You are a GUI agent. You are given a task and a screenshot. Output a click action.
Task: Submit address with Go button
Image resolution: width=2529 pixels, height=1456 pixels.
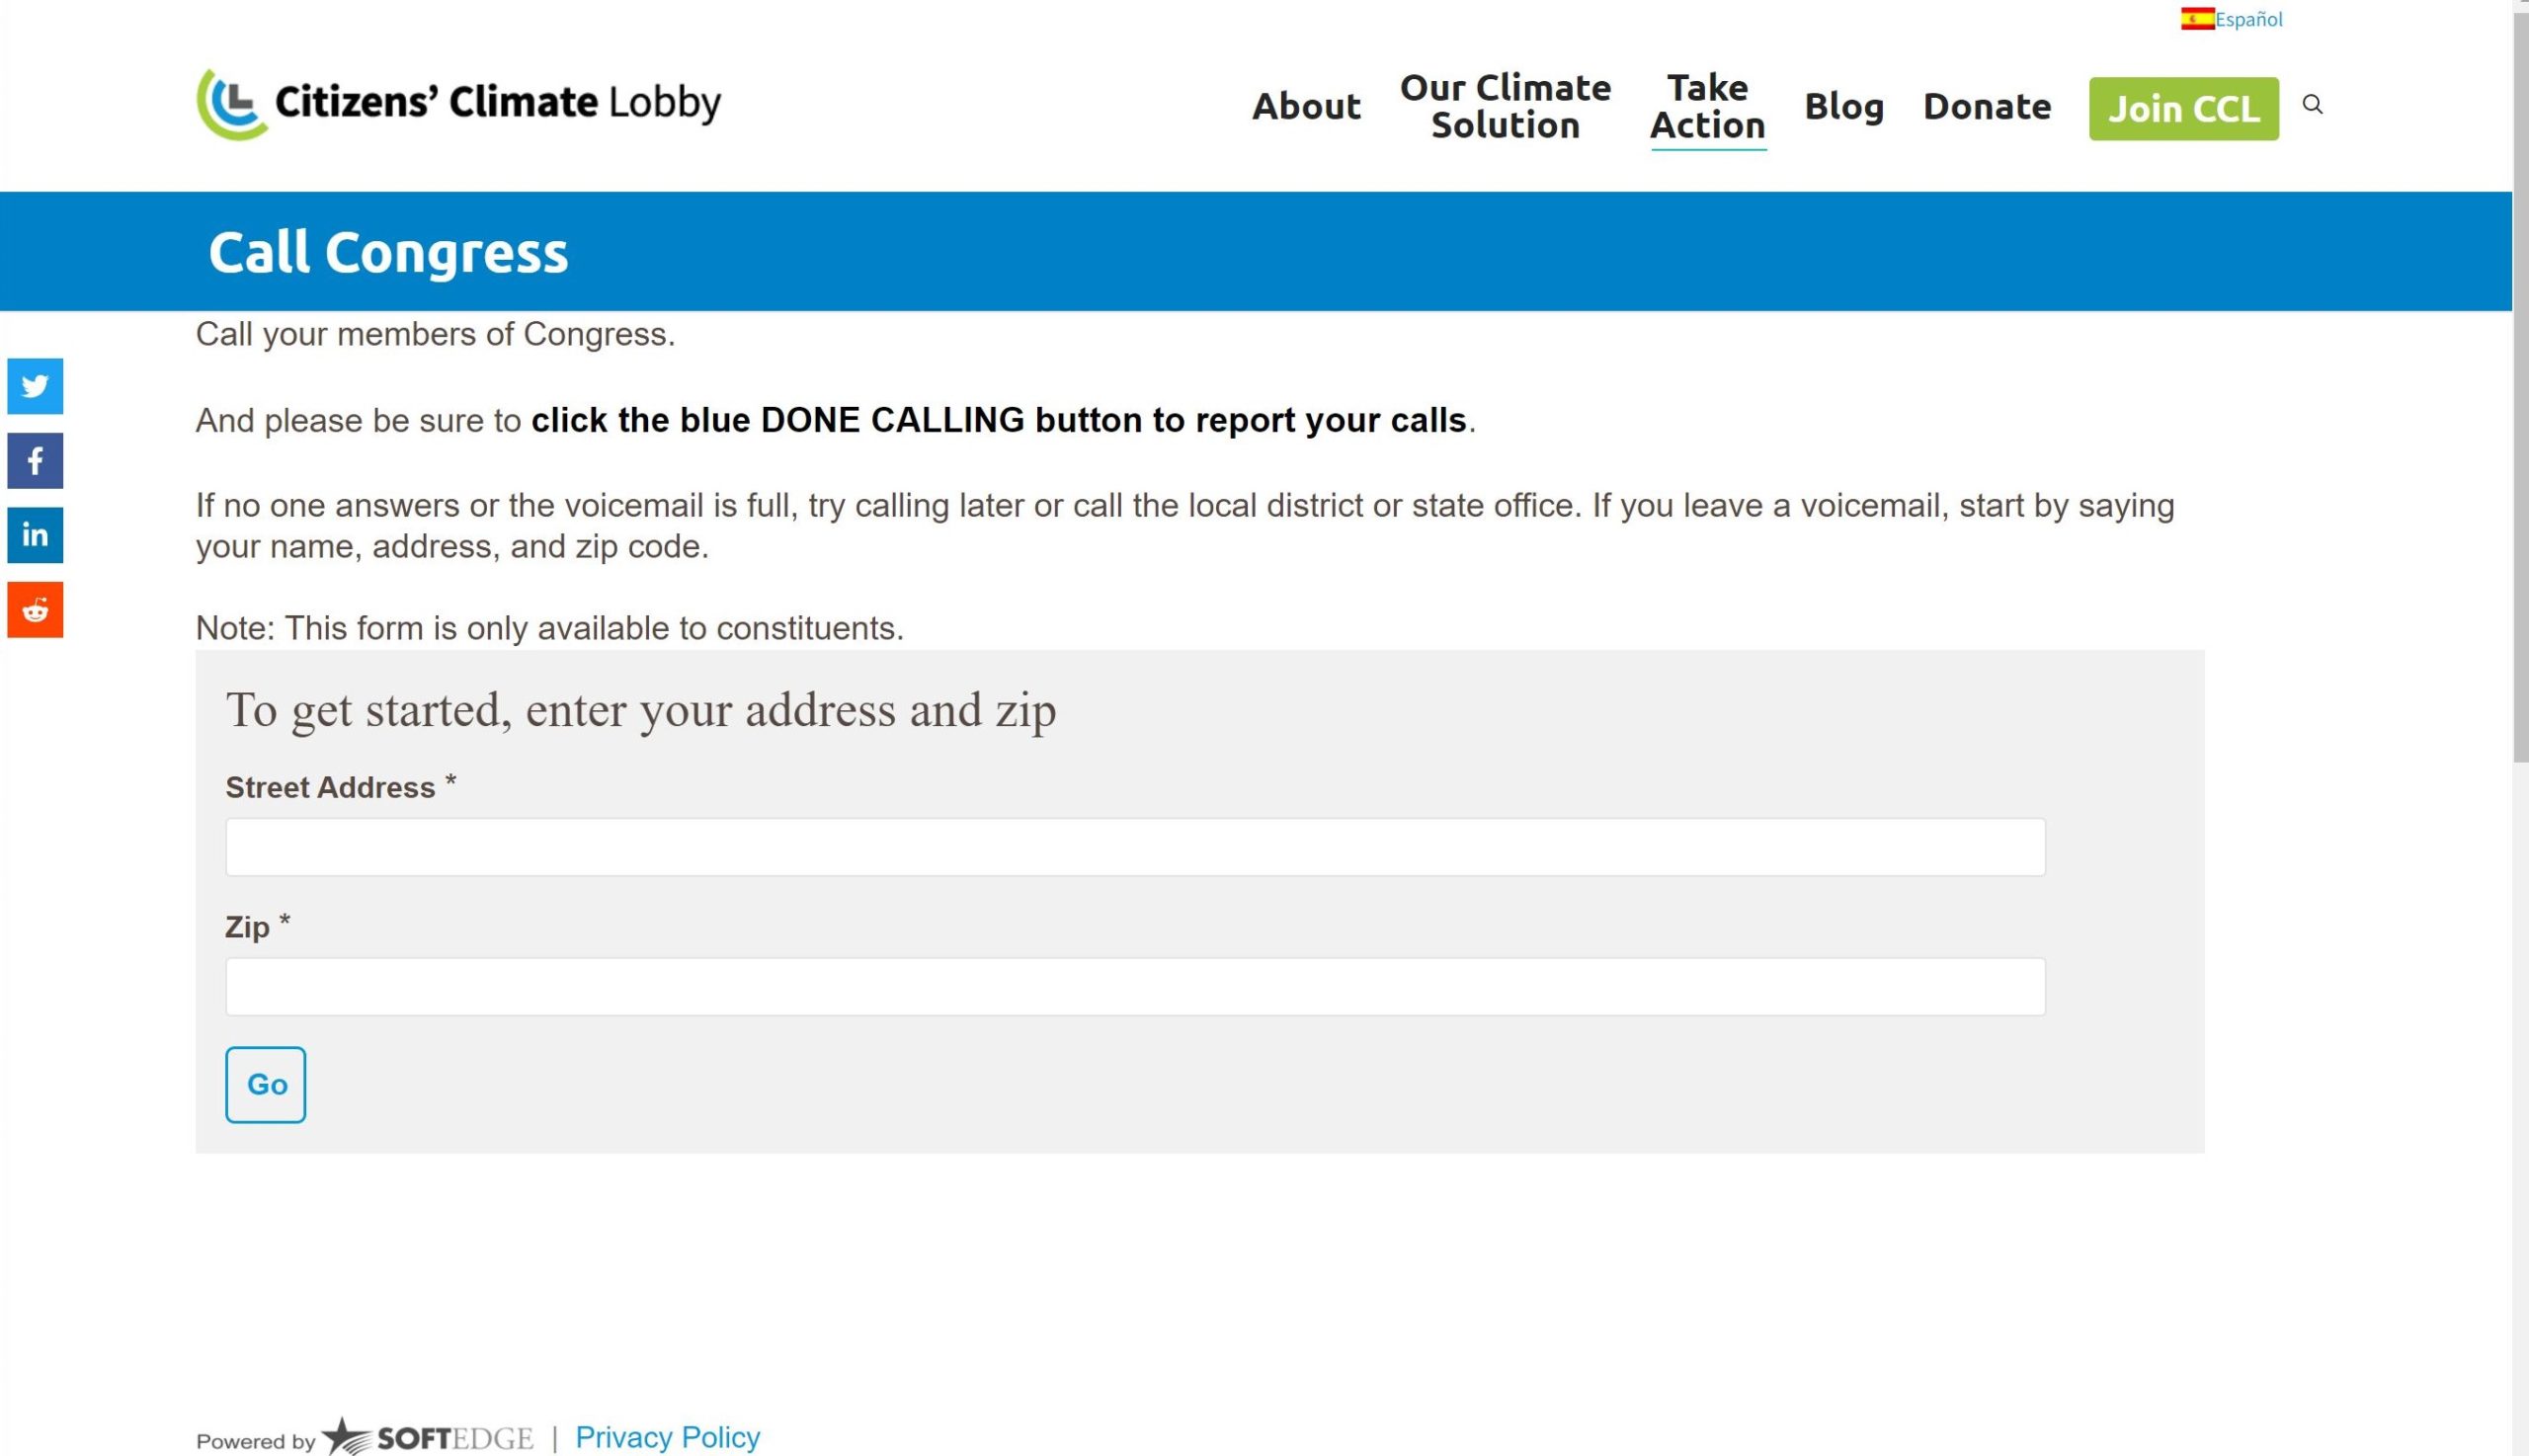tap(265, 1085)
